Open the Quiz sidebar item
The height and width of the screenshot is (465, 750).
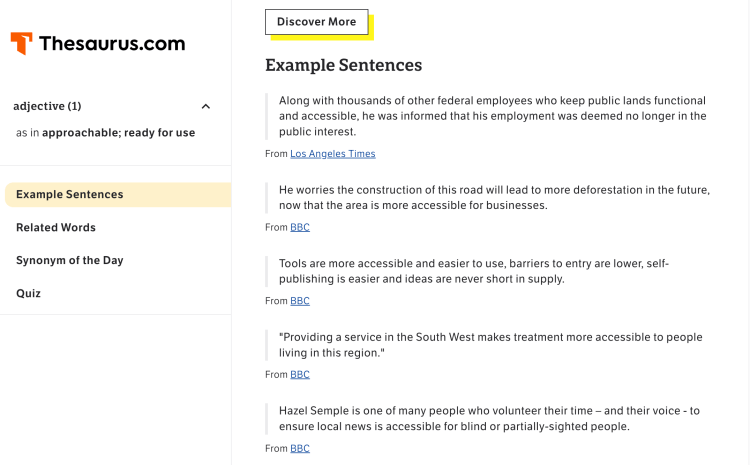click(29, 294)
